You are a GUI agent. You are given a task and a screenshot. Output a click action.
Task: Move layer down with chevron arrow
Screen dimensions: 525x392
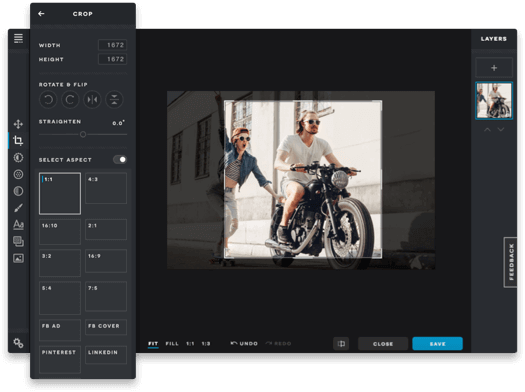(x=501, y=130)
